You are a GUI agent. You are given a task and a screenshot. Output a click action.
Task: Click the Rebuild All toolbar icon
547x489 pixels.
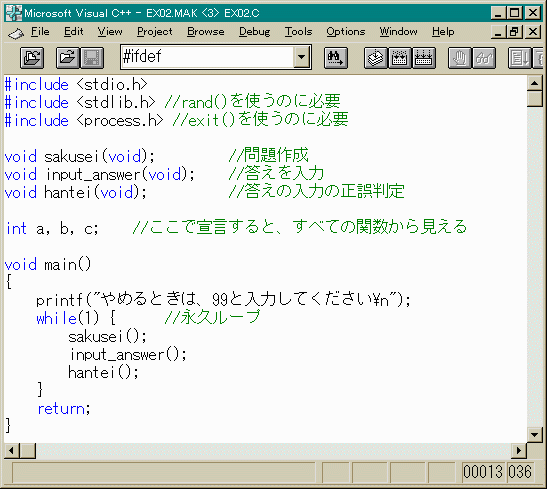[424, 58]
